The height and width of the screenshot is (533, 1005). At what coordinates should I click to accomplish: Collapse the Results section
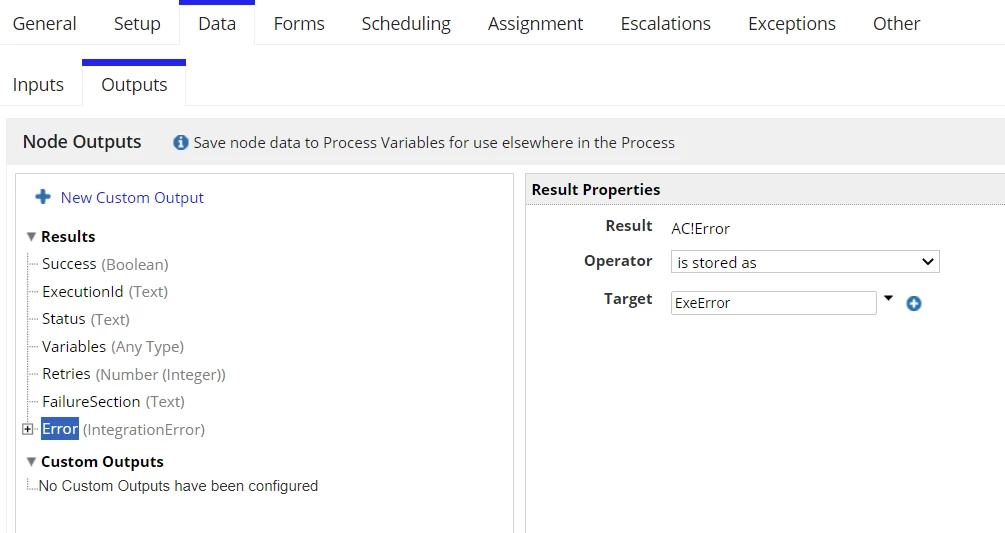click(x=31, y=236)
